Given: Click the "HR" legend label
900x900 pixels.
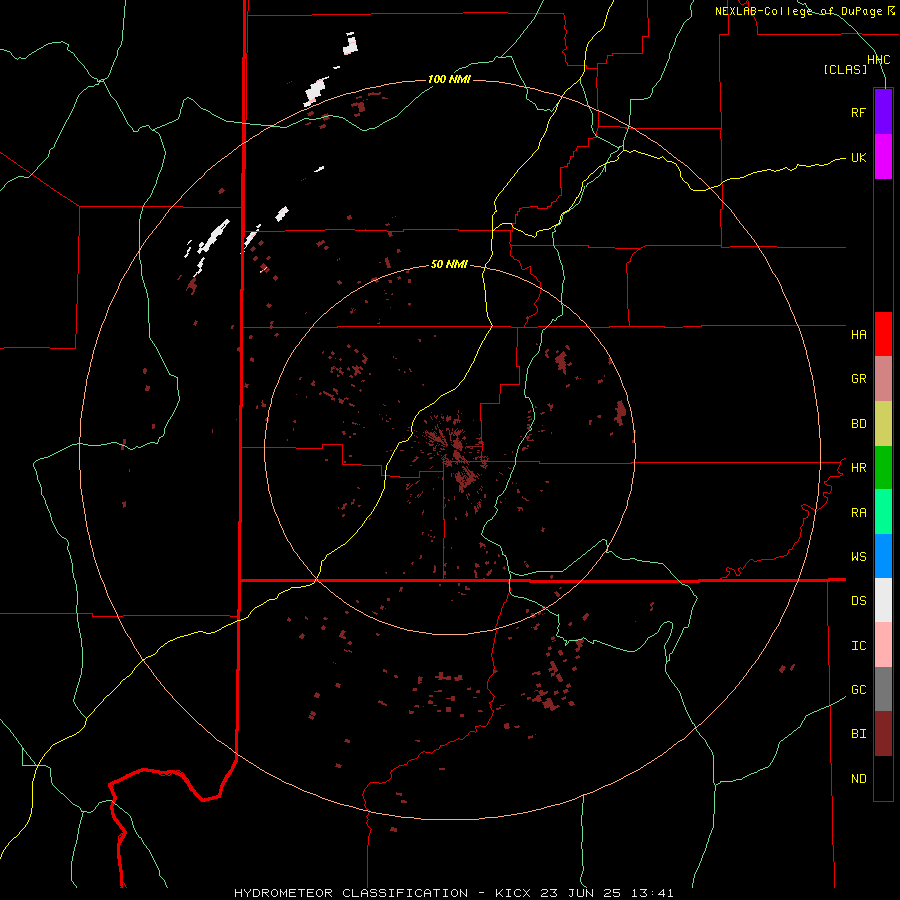Looking at the screenshot, I should 858,468.
